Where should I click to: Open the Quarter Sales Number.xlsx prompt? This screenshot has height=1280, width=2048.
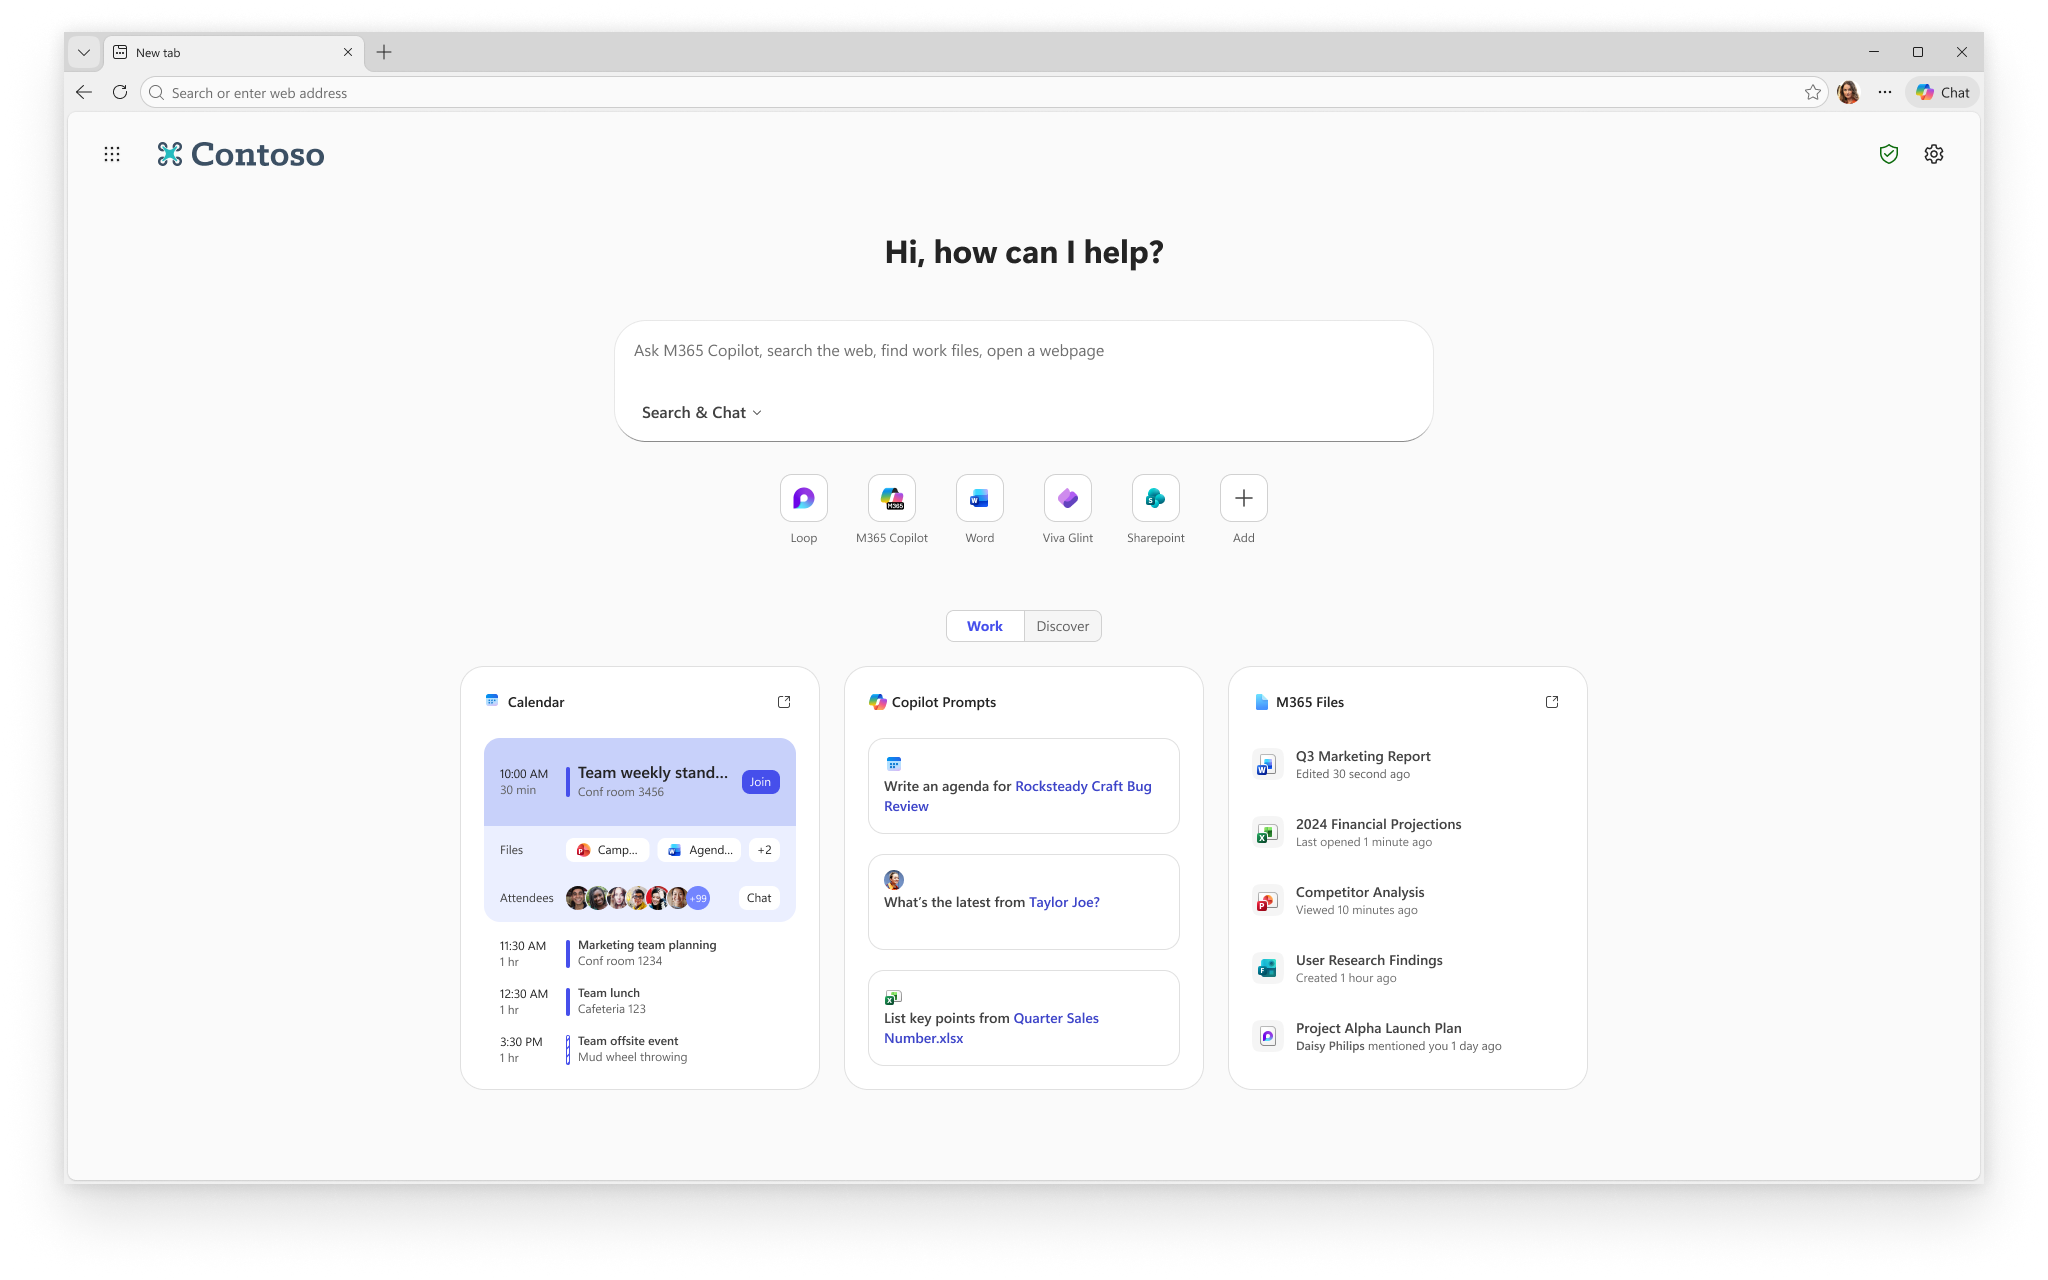pyautogui.click(x=1024, y=1018)
